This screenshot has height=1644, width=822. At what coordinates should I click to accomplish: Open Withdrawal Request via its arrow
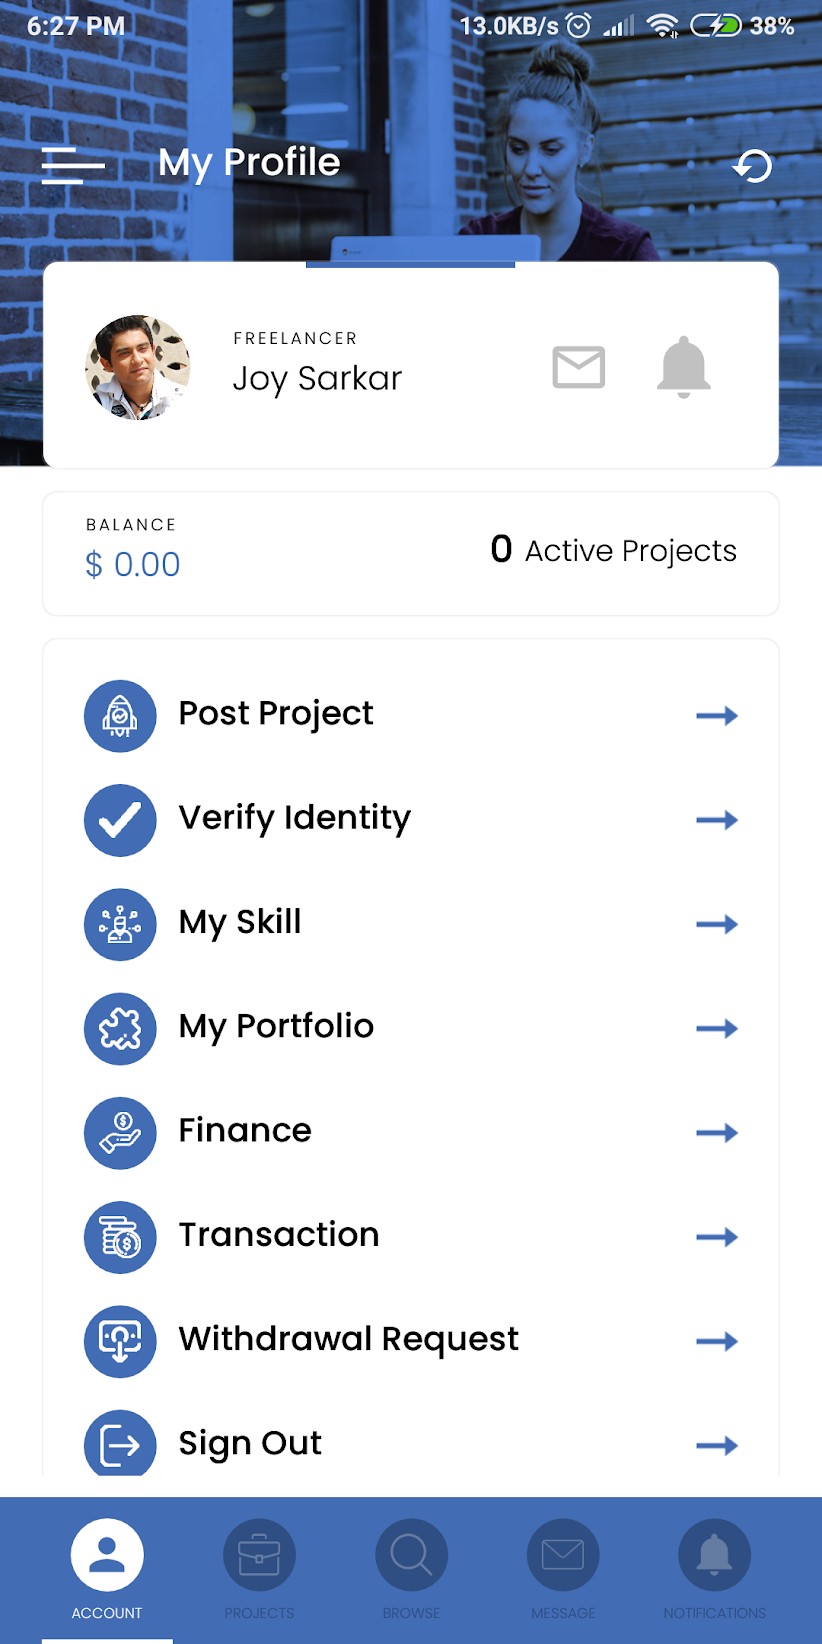[x=716, y=1341]
